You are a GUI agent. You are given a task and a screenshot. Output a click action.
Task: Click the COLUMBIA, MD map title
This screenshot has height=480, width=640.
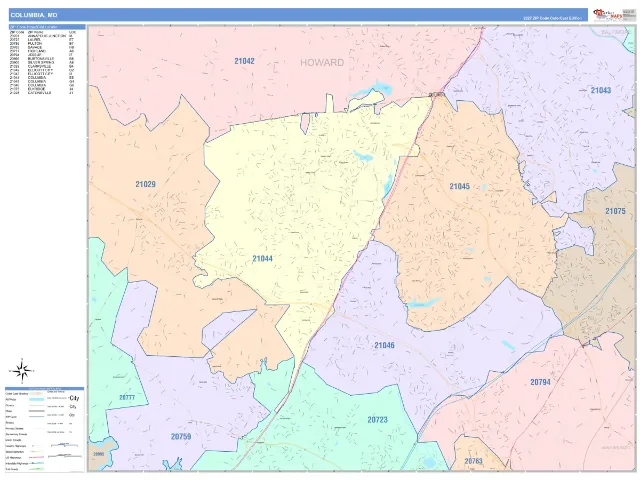(x=34, y=15)
